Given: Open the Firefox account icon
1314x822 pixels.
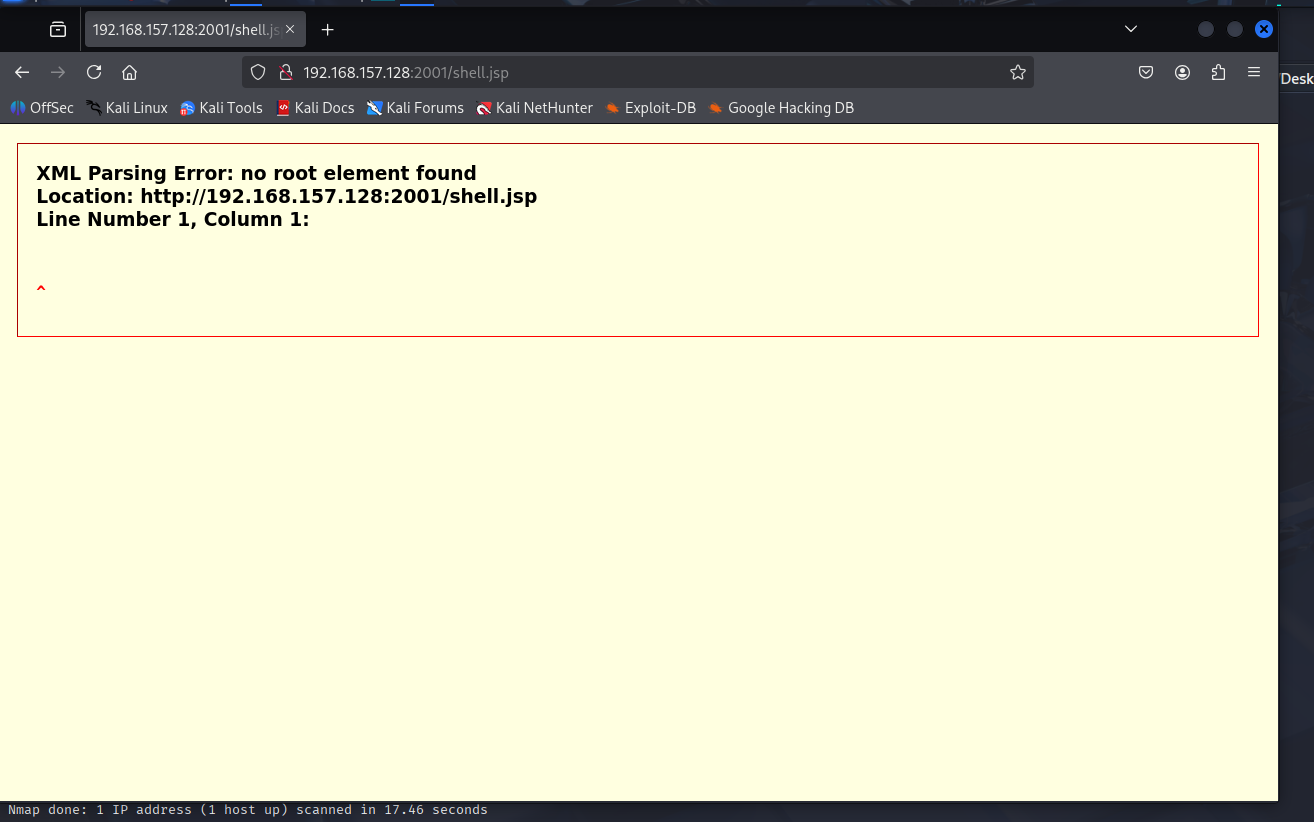Looking at the screenshot, I should click(x=1183, y=72).
